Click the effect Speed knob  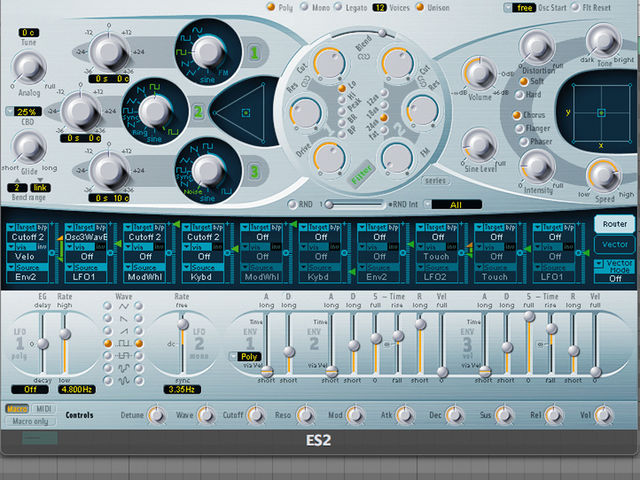(x=603, y=176)
